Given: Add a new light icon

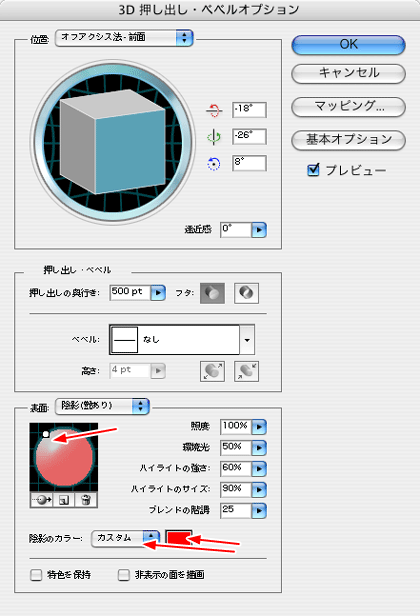Looking at the screenshot, I should [x=64, y=500].
